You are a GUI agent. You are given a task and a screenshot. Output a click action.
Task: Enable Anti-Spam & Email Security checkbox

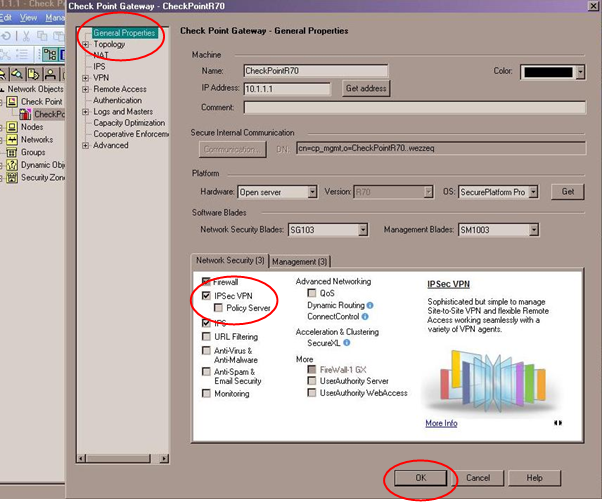pyautogui.click(x=206, y=372)
